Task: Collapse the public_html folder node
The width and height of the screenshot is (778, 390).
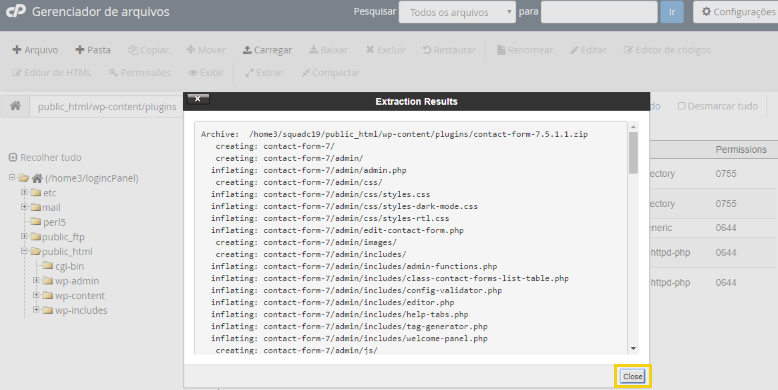Action: point(24,251)
